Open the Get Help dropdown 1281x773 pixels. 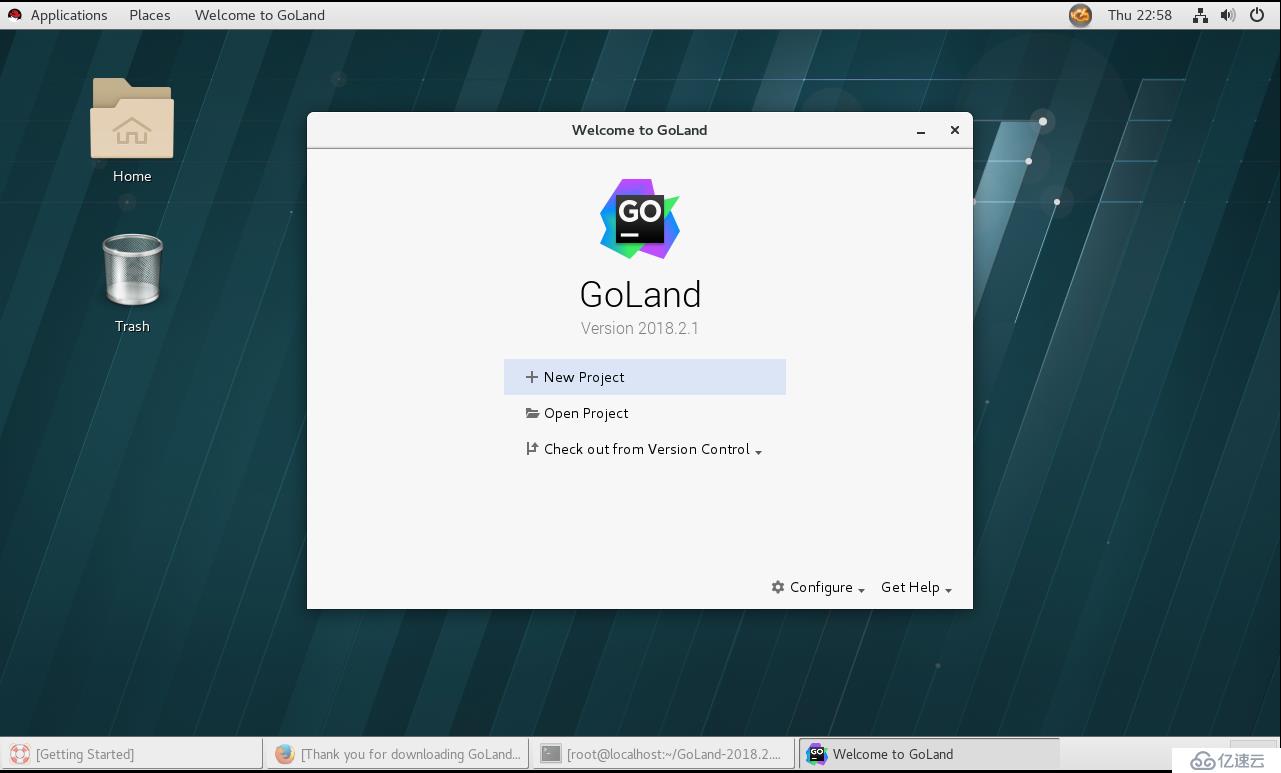coord(916,587)
